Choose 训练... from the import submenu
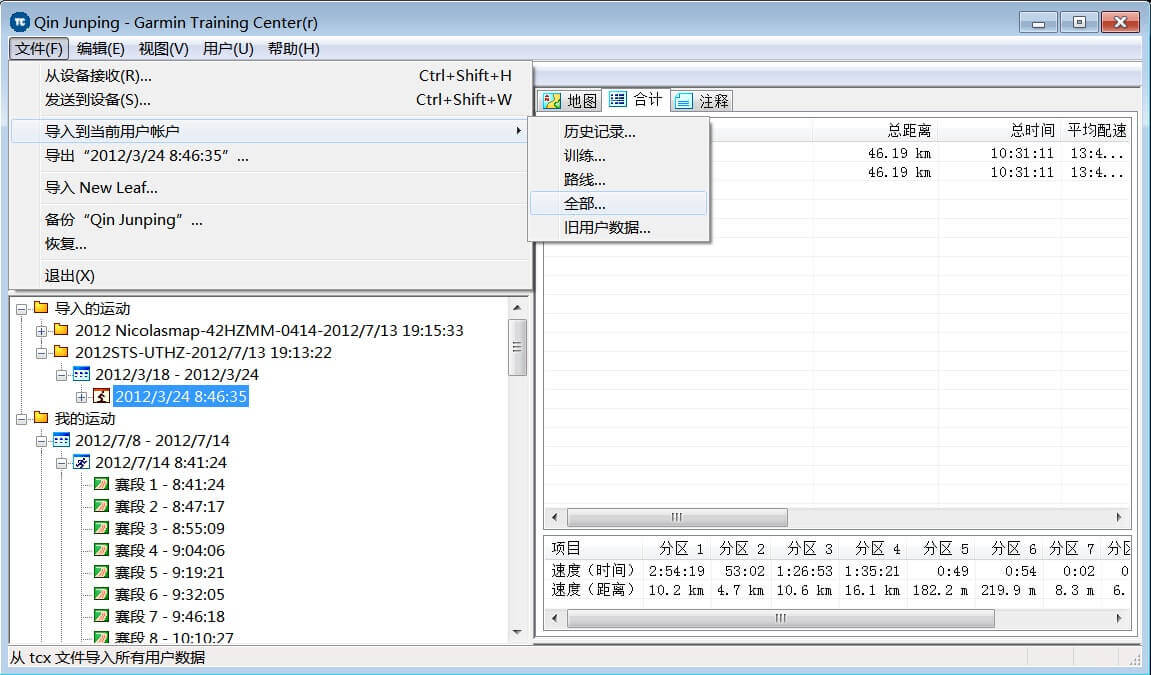Screen dimensions: 1151x675 tap(618, 156)
